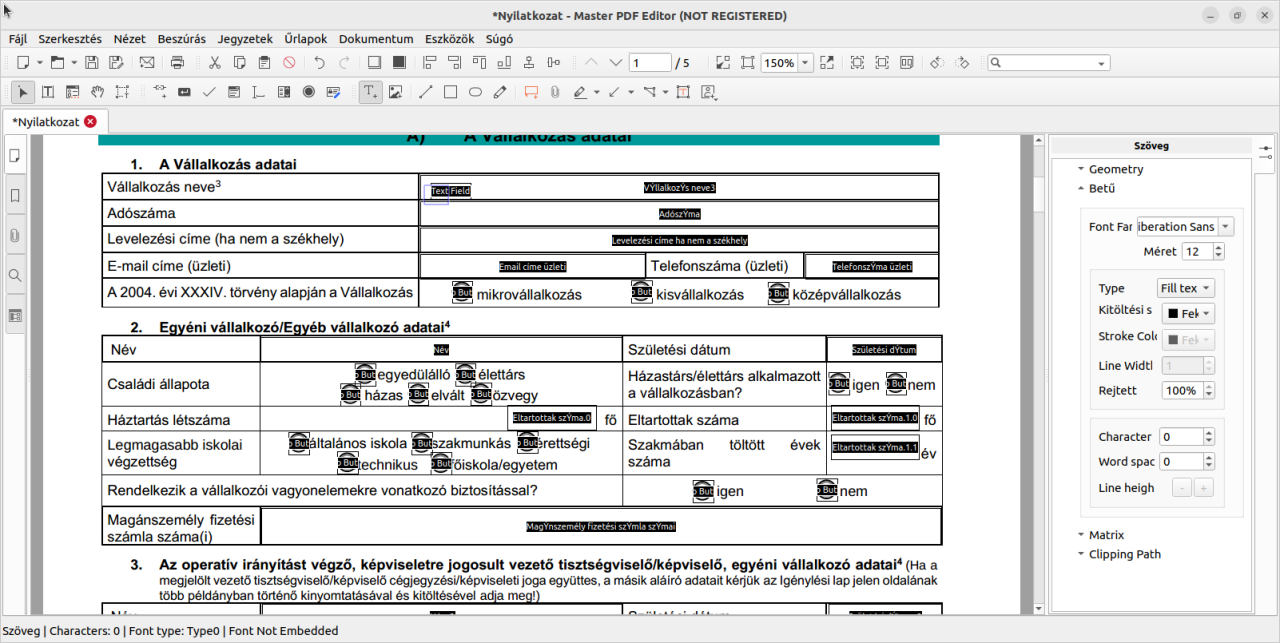Toggle the mikrovállalkozás radio button
This screenshot has width=1280, height=643.
click(x=462, y=292)
